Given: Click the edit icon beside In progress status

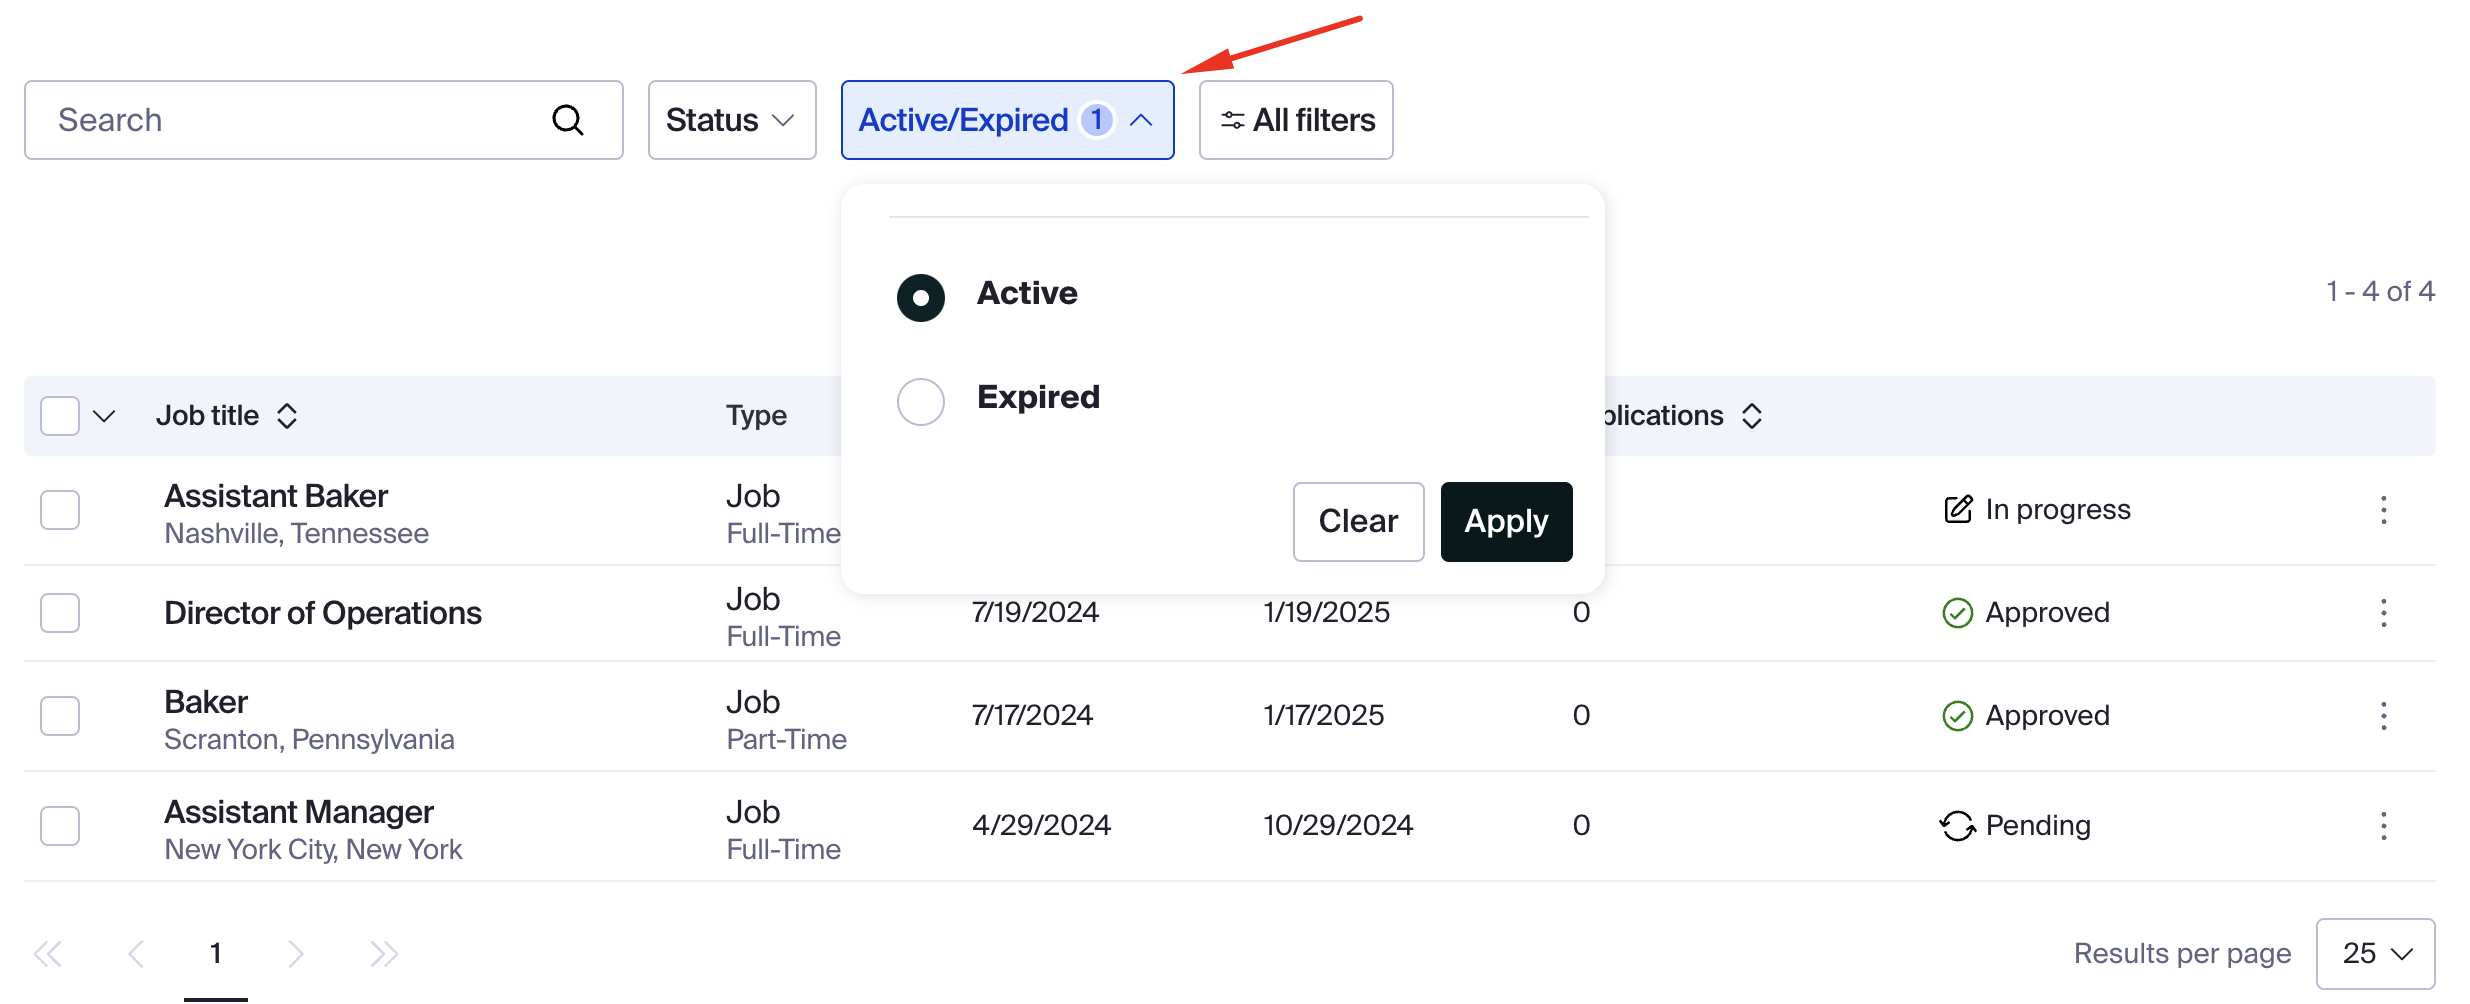Looking at the screenshot, I should coord(1957,508).
